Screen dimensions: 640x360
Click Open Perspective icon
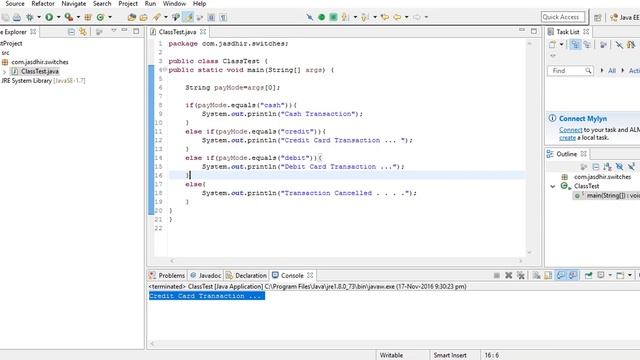[x=598, y=17]
